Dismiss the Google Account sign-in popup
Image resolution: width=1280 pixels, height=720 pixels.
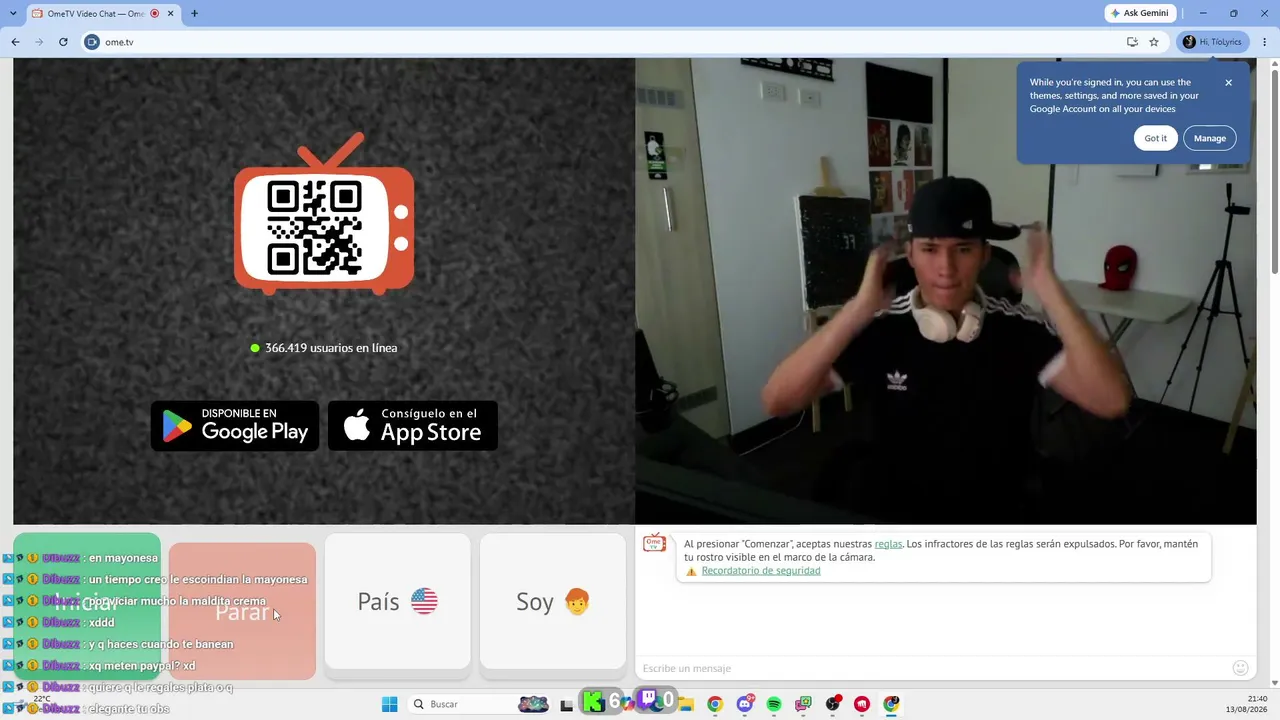point(1229,83)
